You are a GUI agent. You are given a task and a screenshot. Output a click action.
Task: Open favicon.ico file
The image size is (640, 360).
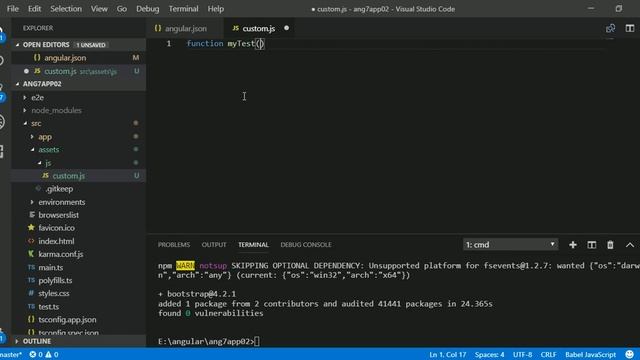78,228
